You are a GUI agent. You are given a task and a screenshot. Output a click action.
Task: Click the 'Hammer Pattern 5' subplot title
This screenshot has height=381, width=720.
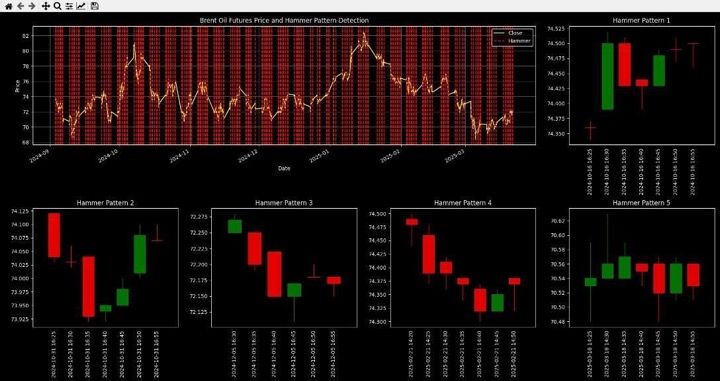coord(641,202)
